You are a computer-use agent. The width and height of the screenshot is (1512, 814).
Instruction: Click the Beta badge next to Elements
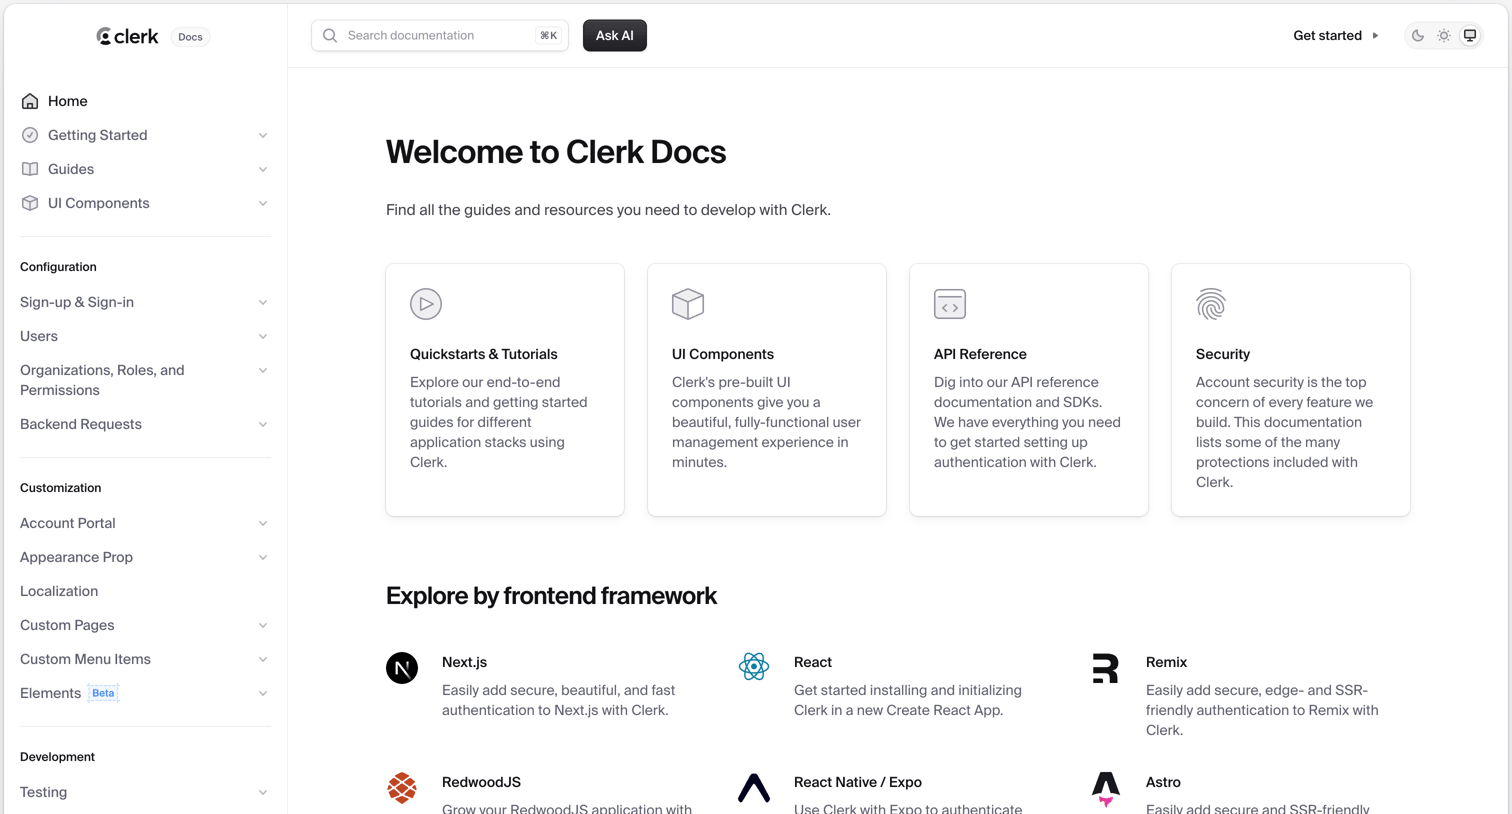[103, 693]
